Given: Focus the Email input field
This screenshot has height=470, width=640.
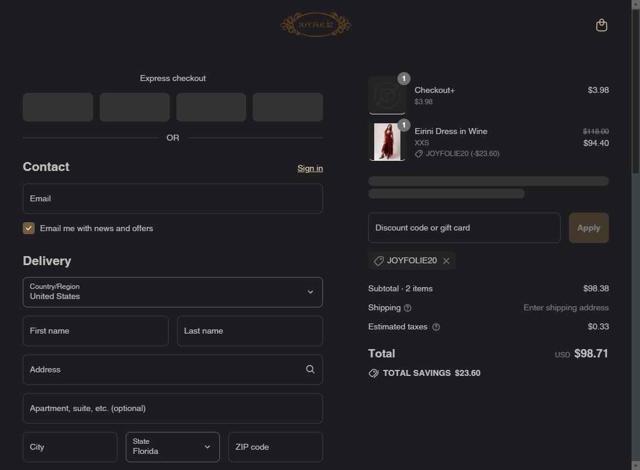Looking at the screenshot, I should 173,198.
